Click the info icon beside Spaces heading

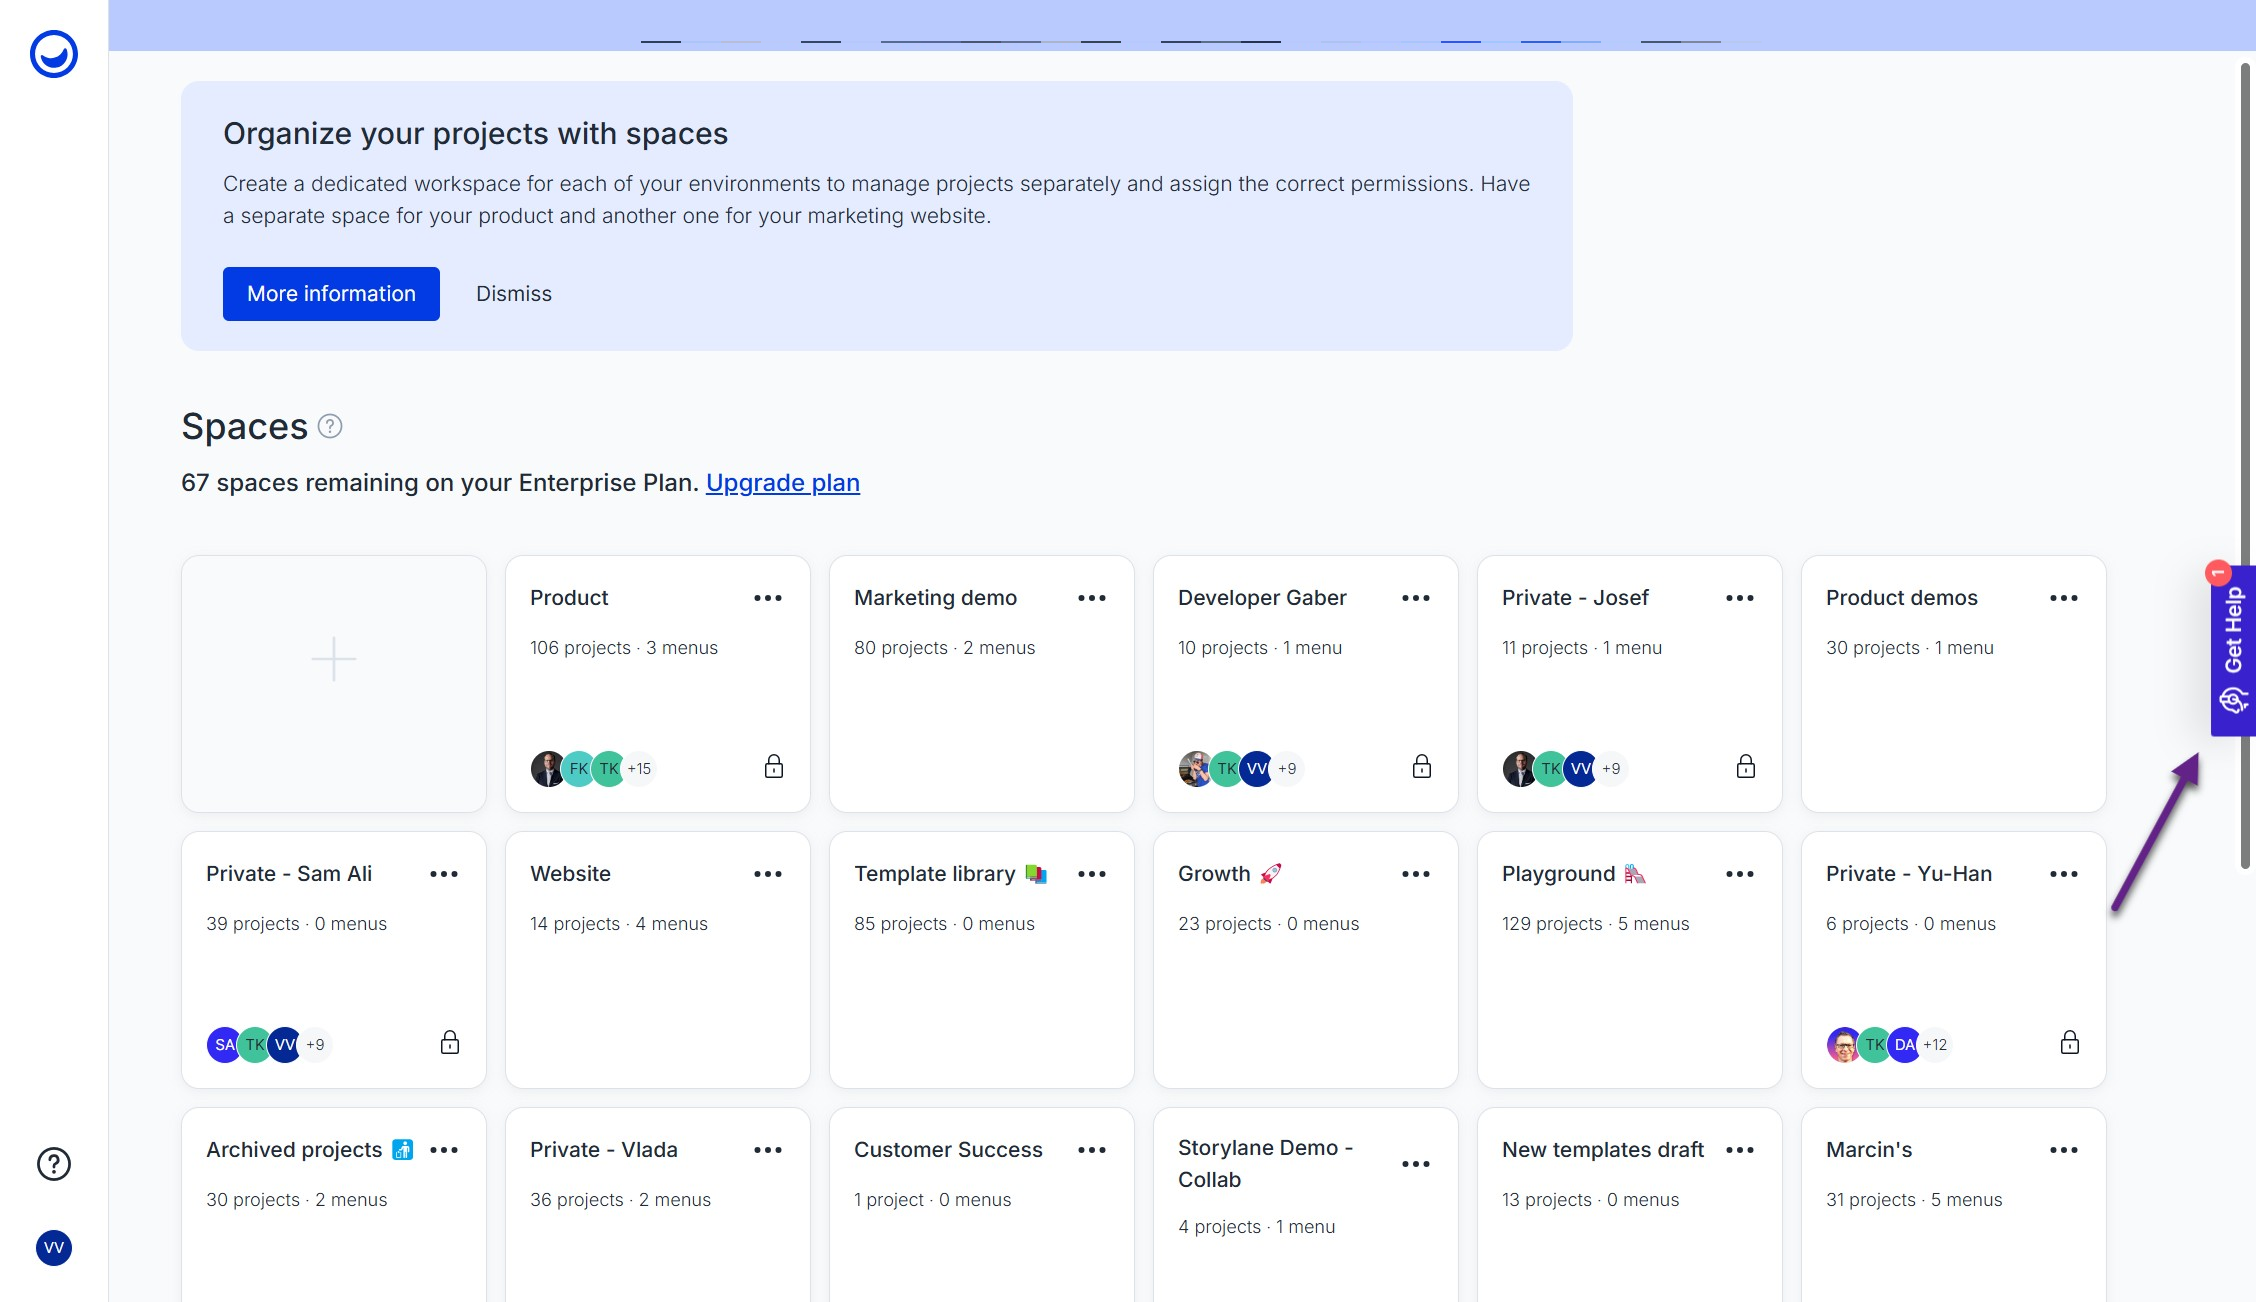click(330, 427)
